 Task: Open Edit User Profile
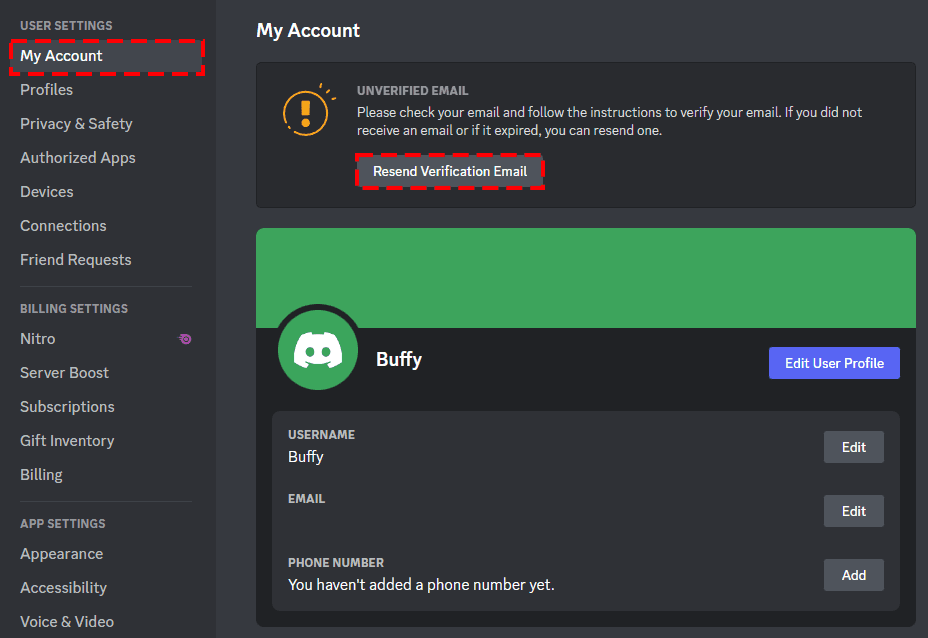(834, 362)
